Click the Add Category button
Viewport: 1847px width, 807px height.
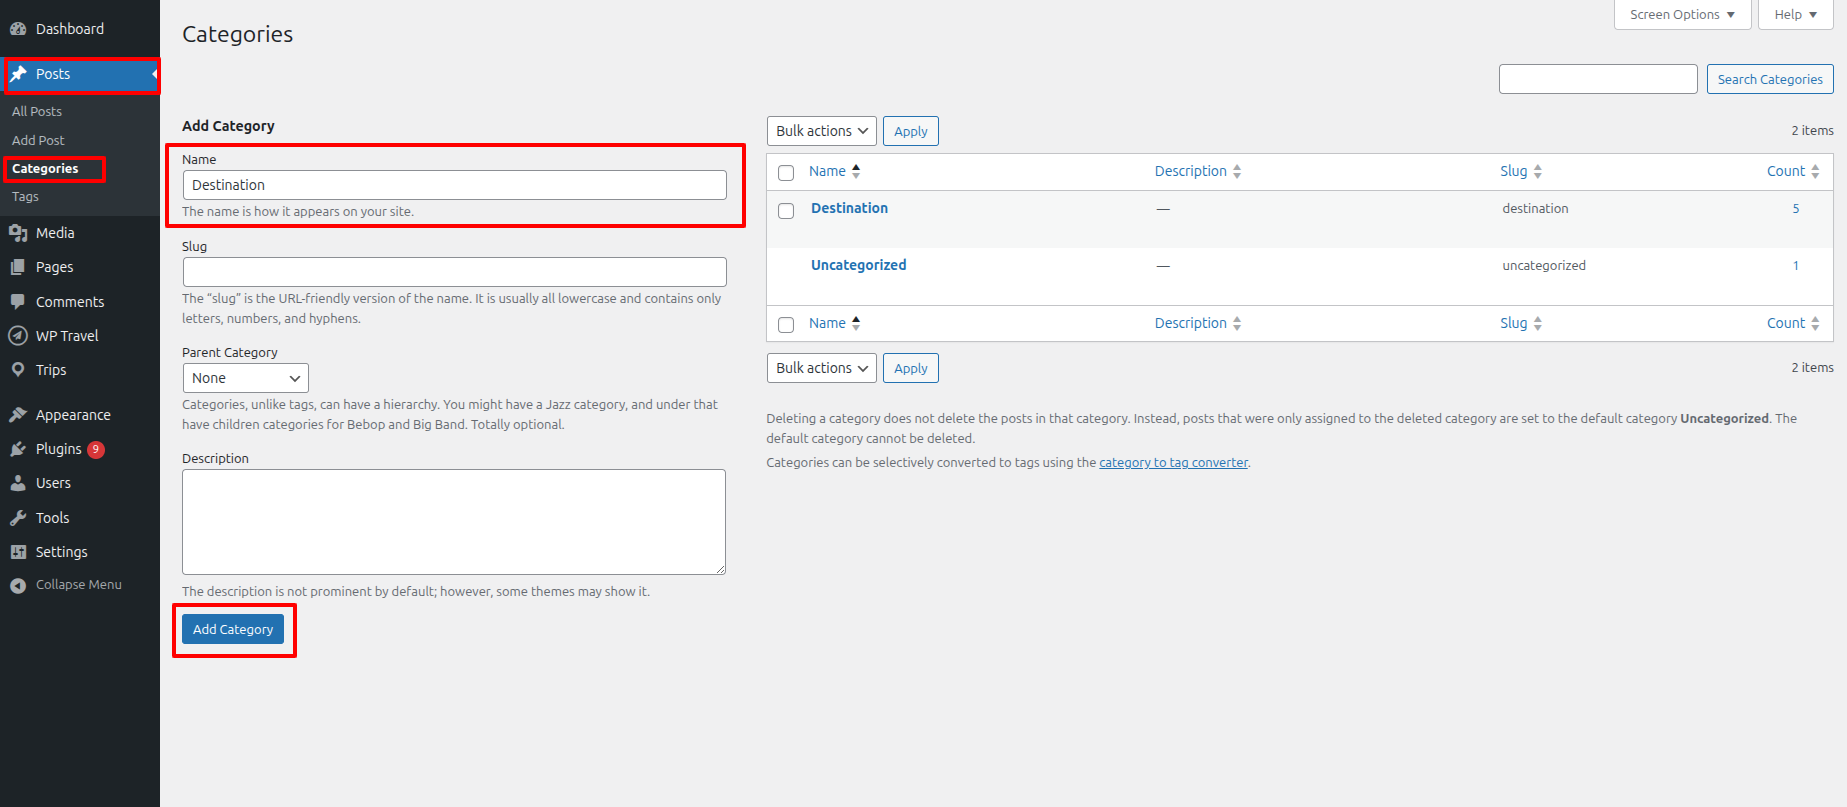(233, 629)
